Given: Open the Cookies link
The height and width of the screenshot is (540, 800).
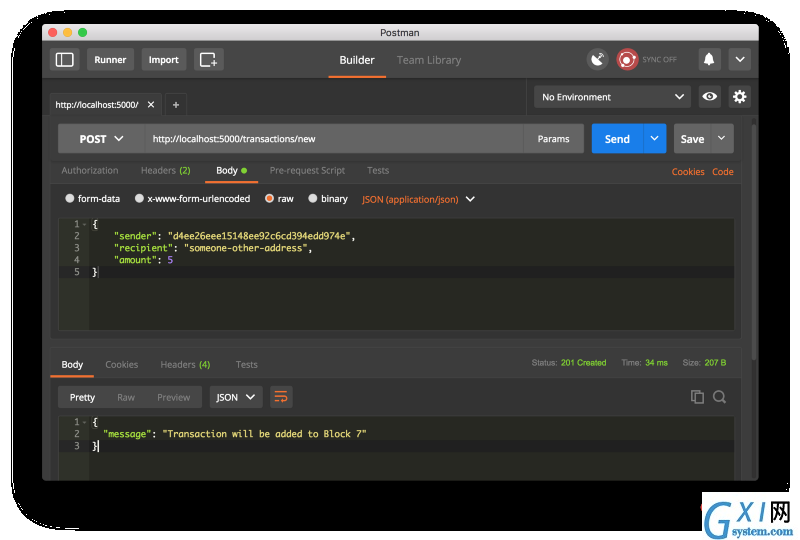Looking at the screenshot, I should pos(688,171).
